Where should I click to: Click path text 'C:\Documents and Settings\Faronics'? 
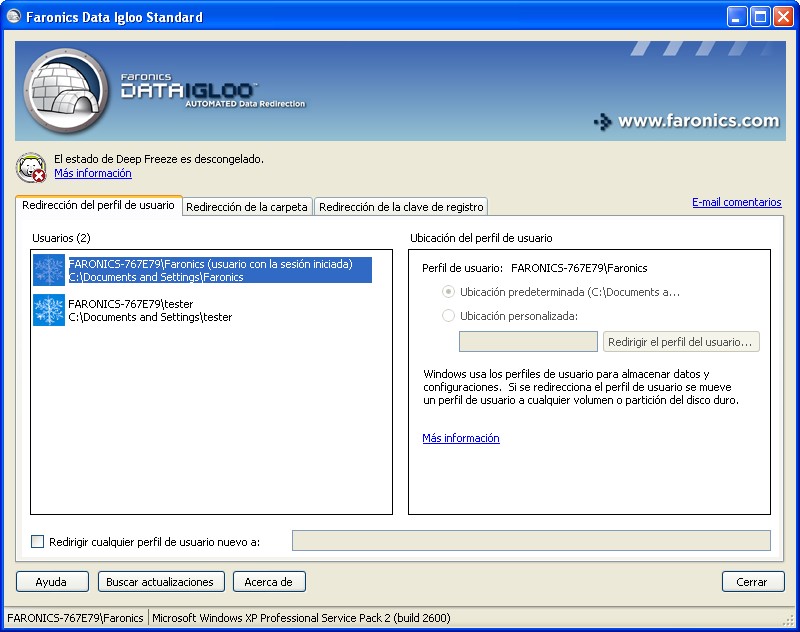pyautogui.click(x=156, y=277)
